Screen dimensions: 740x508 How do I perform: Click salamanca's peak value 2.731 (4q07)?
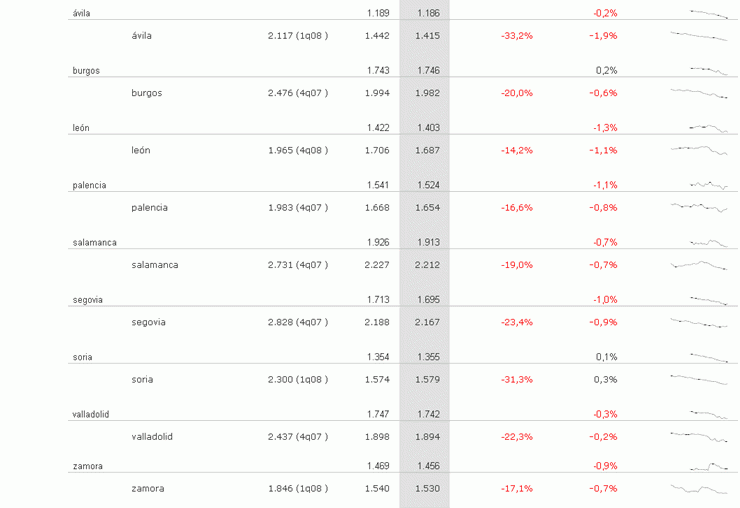[x=298, y=265]
